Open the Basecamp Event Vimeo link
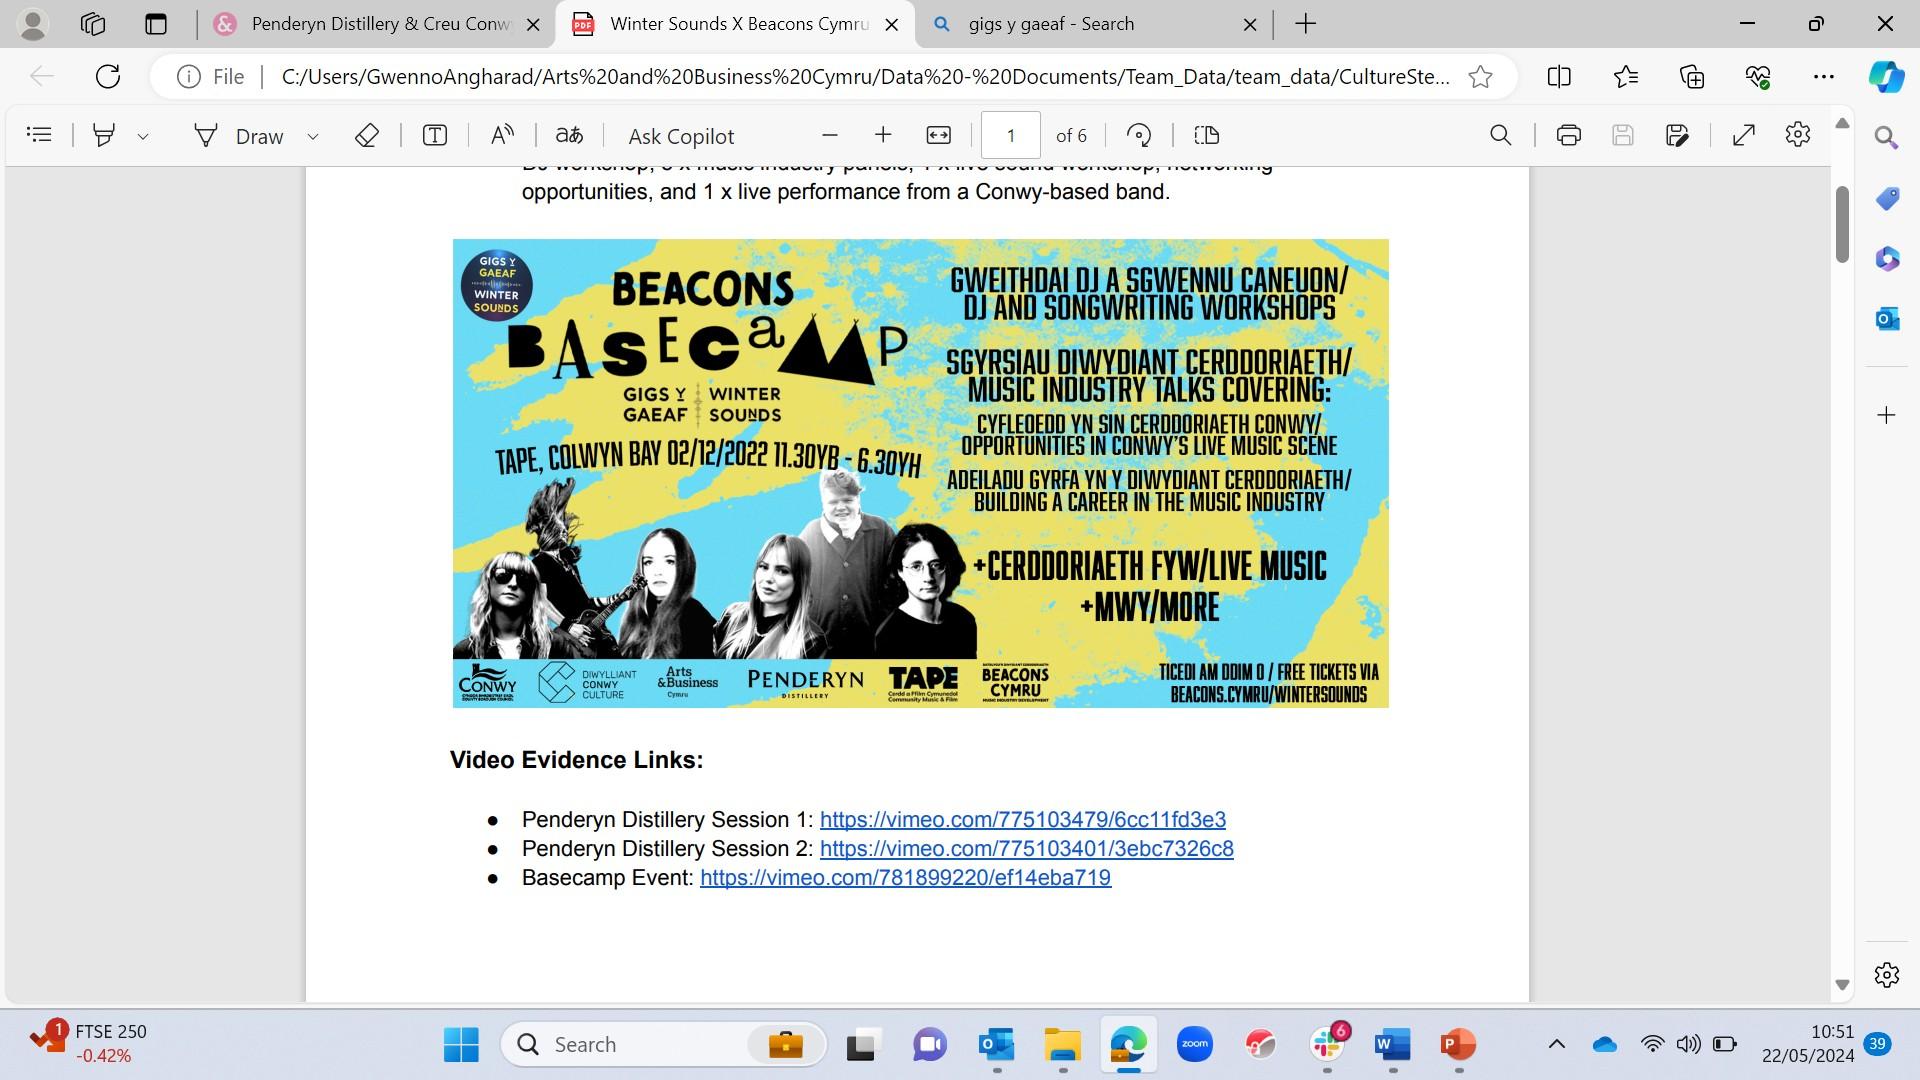Screen dimensions: 1920x1080 tap(905, 878)
